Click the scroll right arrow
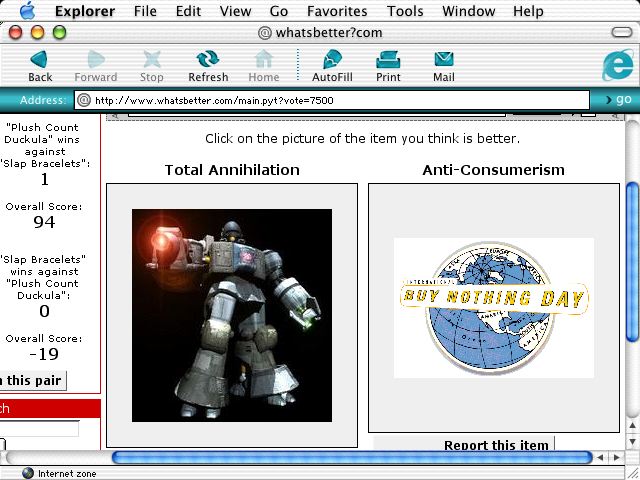This screenshot has width=640, height=480. (x=617, y=458)
